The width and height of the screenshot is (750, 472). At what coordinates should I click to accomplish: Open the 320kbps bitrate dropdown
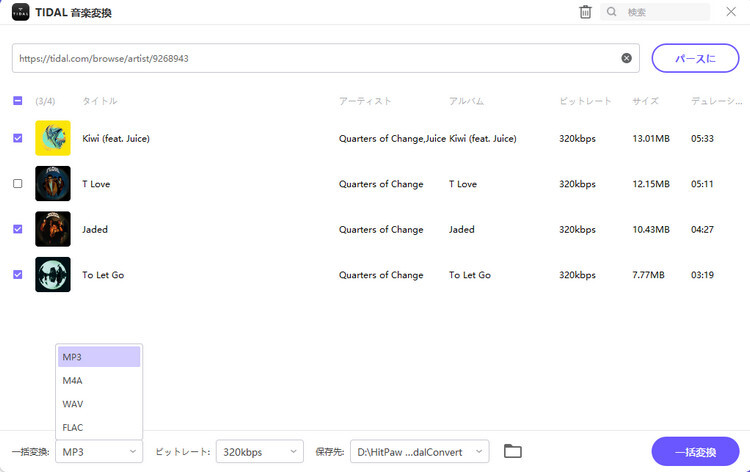[260, 451]
